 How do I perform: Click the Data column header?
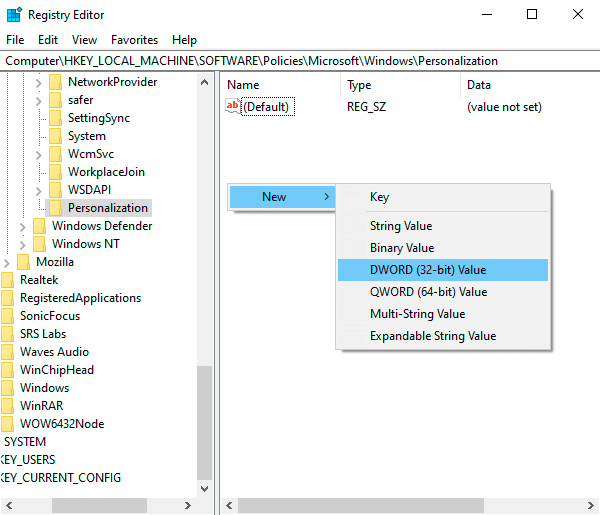530,85
